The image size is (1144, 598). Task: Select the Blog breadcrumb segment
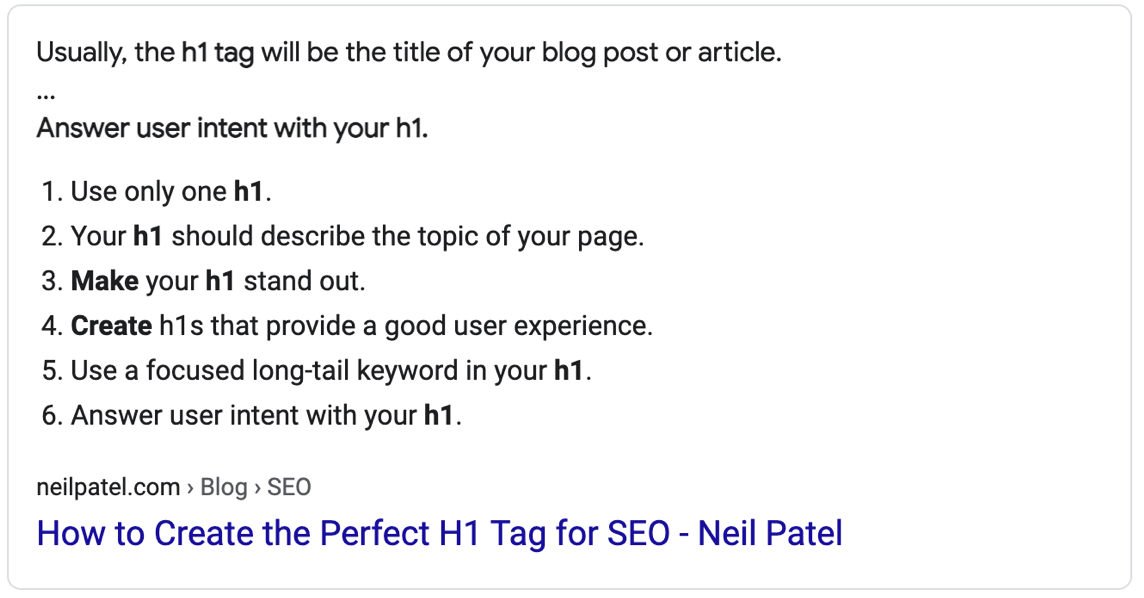point(224,487)
